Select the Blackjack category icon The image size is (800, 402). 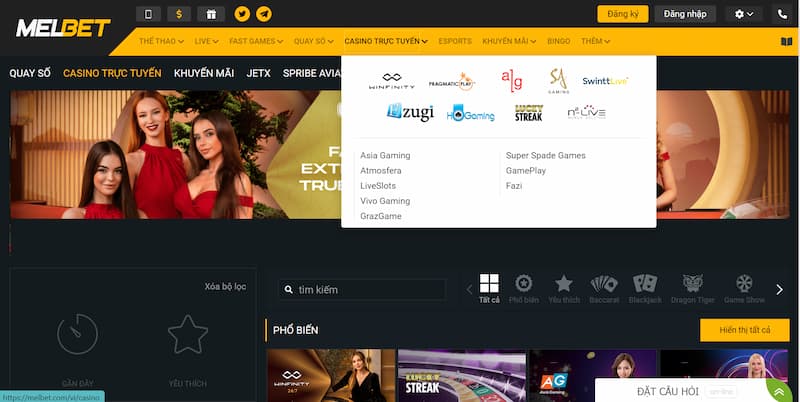point(645,288)
